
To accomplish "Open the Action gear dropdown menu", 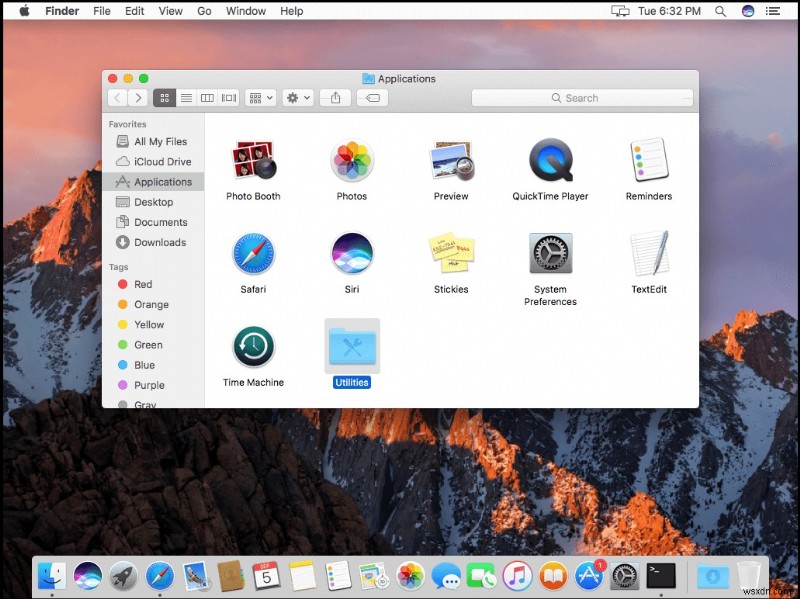I will [297, 98].
